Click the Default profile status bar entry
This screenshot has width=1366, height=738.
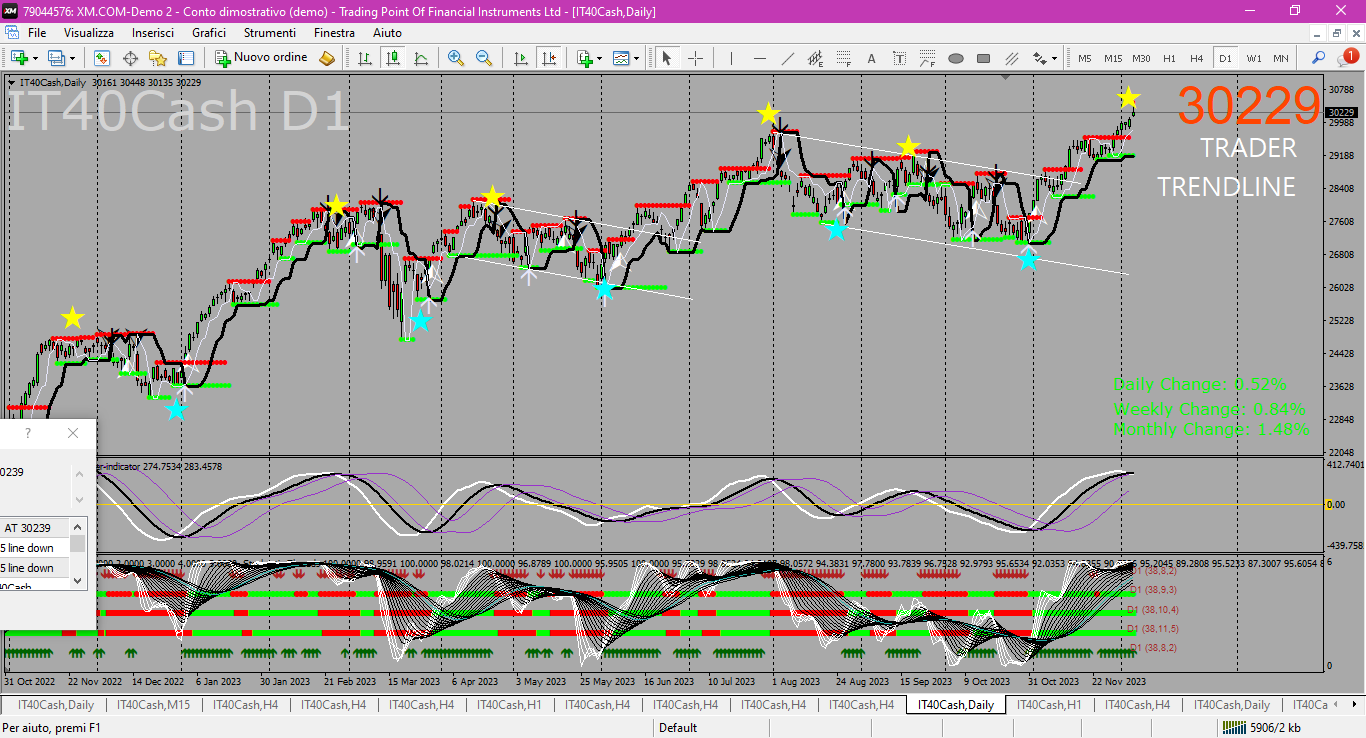point(678,727)
